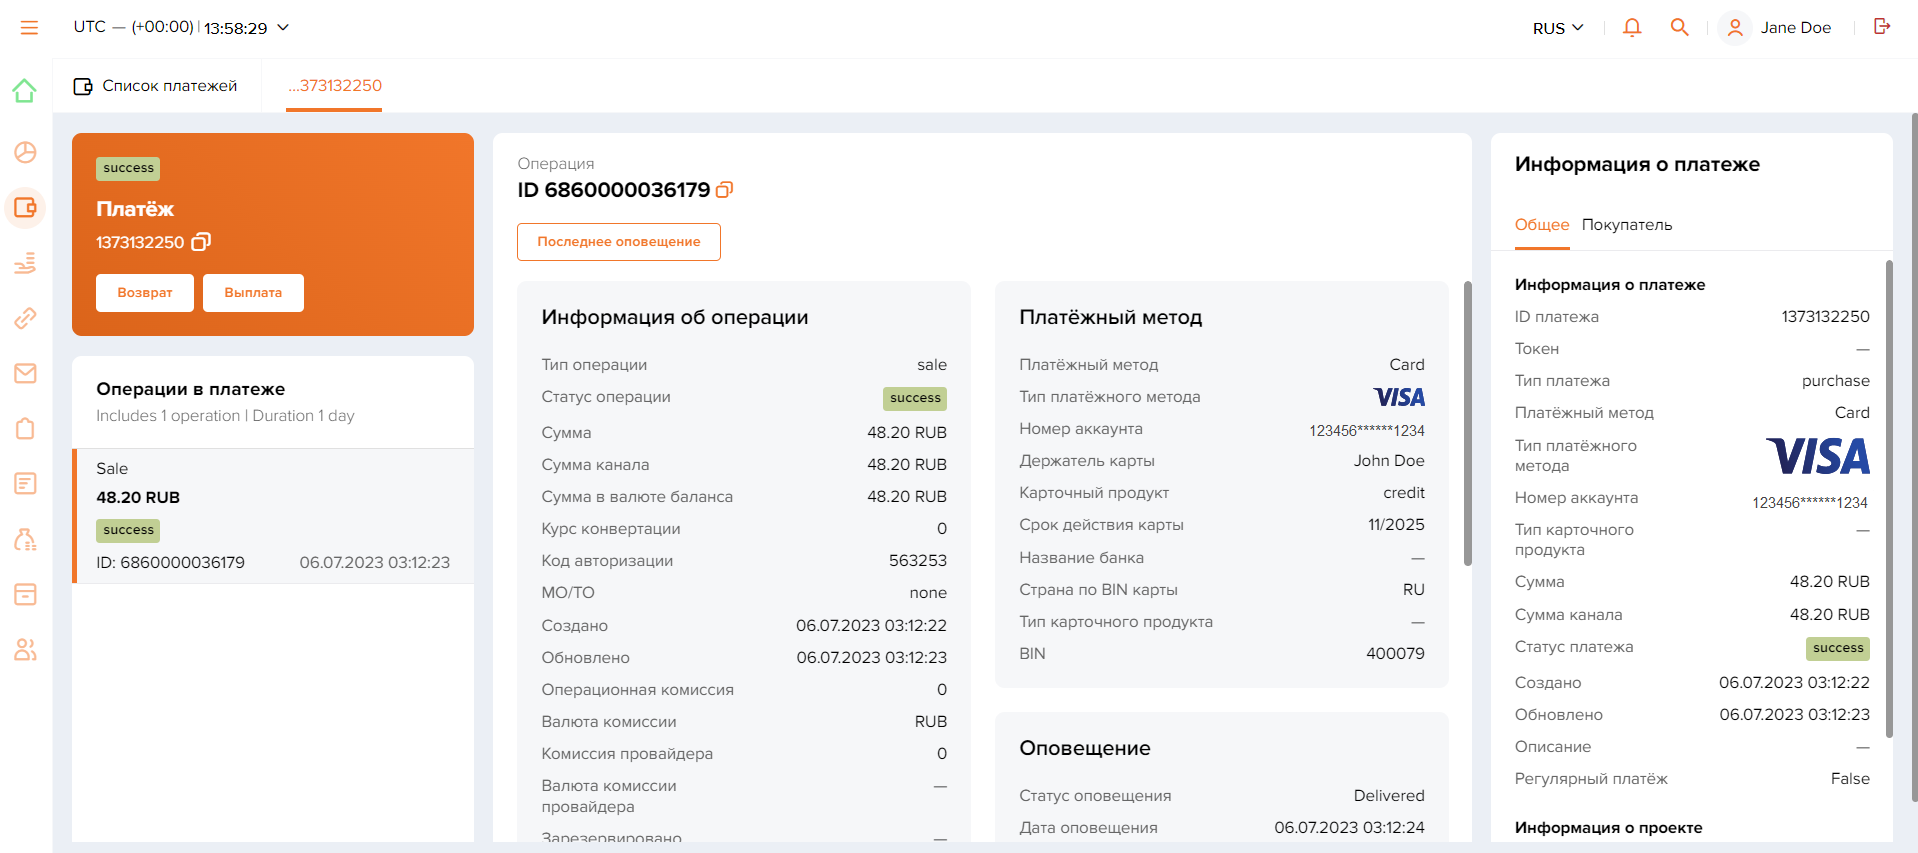
Task: Click Последнее оповещение button
Action: (619, 242)
